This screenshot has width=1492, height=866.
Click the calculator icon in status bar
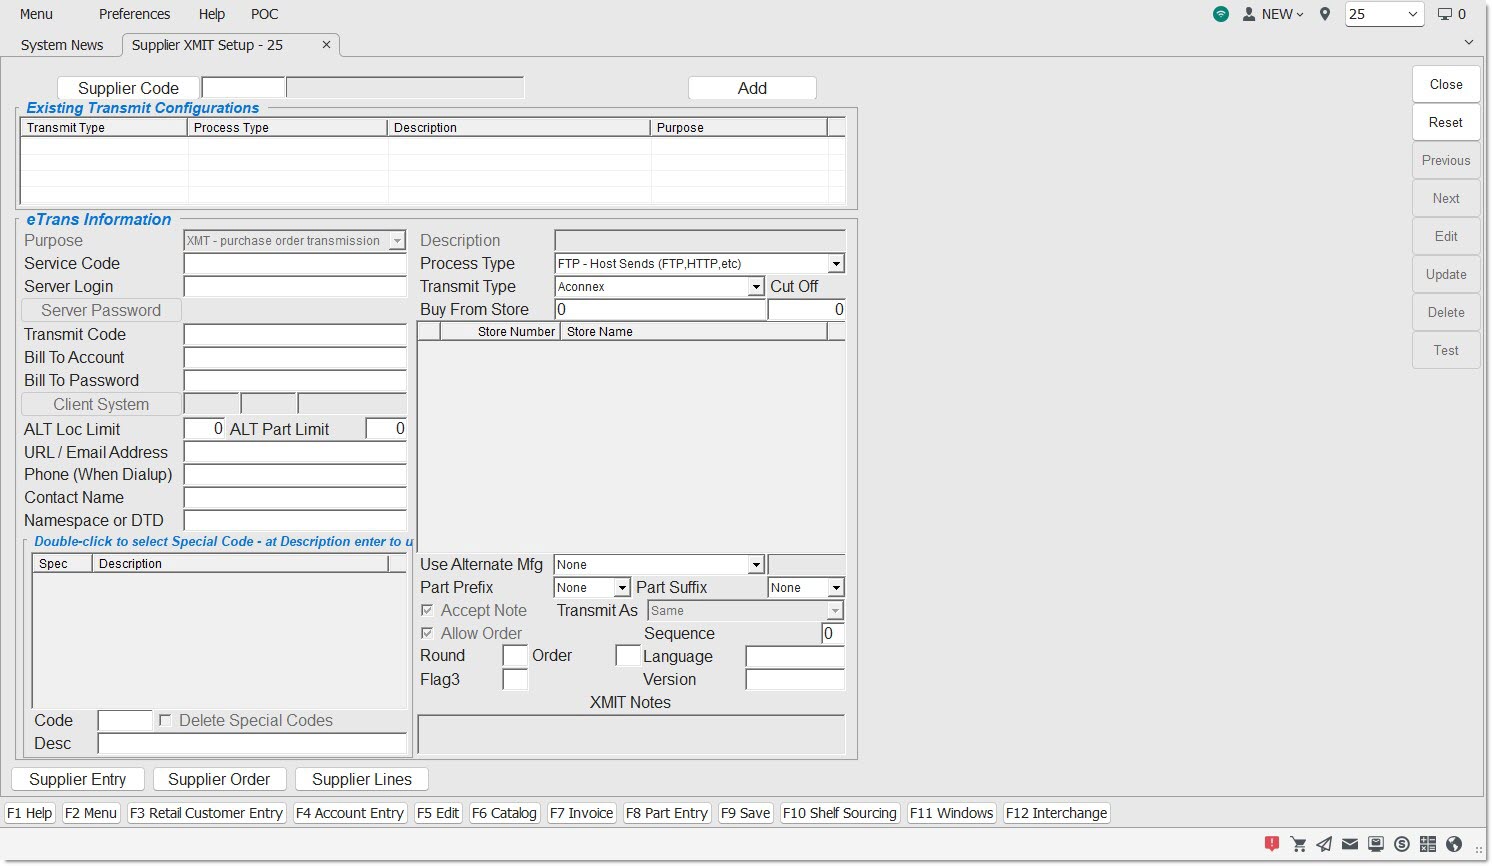coord(1428,844)
